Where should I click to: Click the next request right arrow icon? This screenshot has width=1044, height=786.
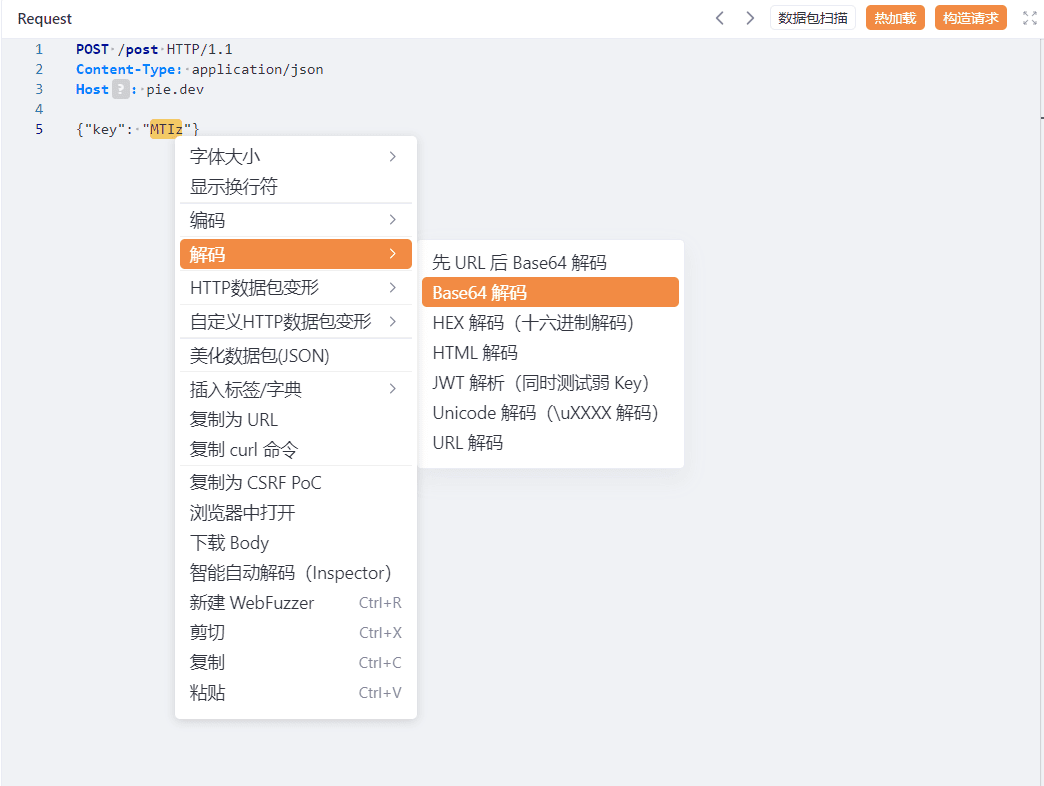click(750, 18)
